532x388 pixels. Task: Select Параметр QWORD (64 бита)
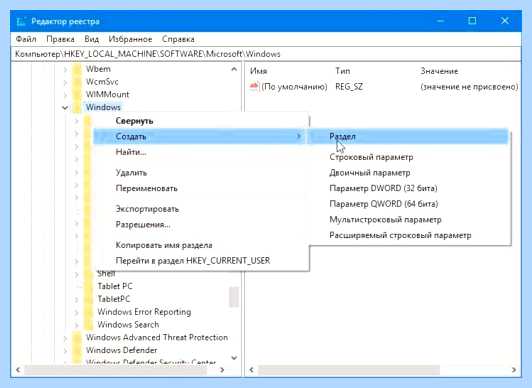pyautogui.click(x=408, y=204)
